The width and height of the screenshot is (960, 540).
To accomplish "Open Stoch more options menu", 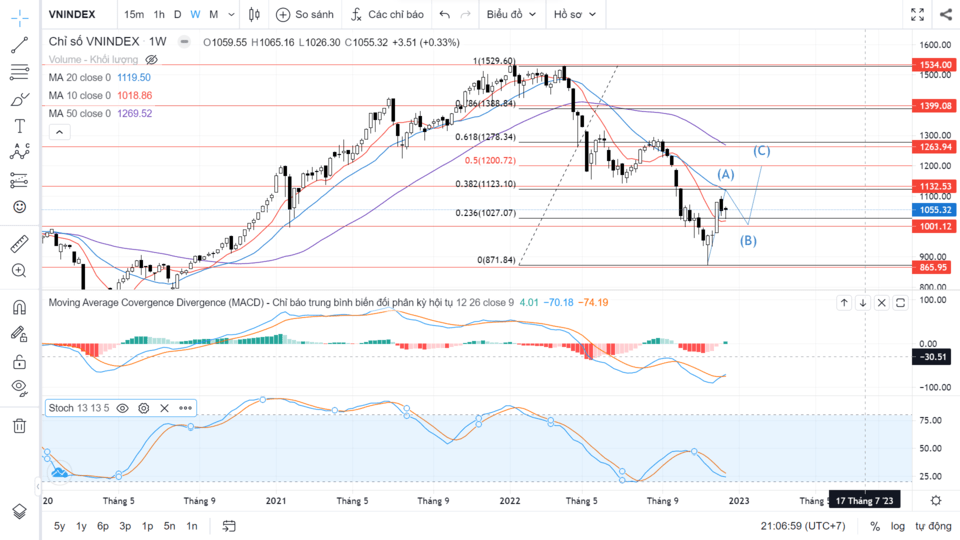I will pyautogui.click(x=186, y=408).
